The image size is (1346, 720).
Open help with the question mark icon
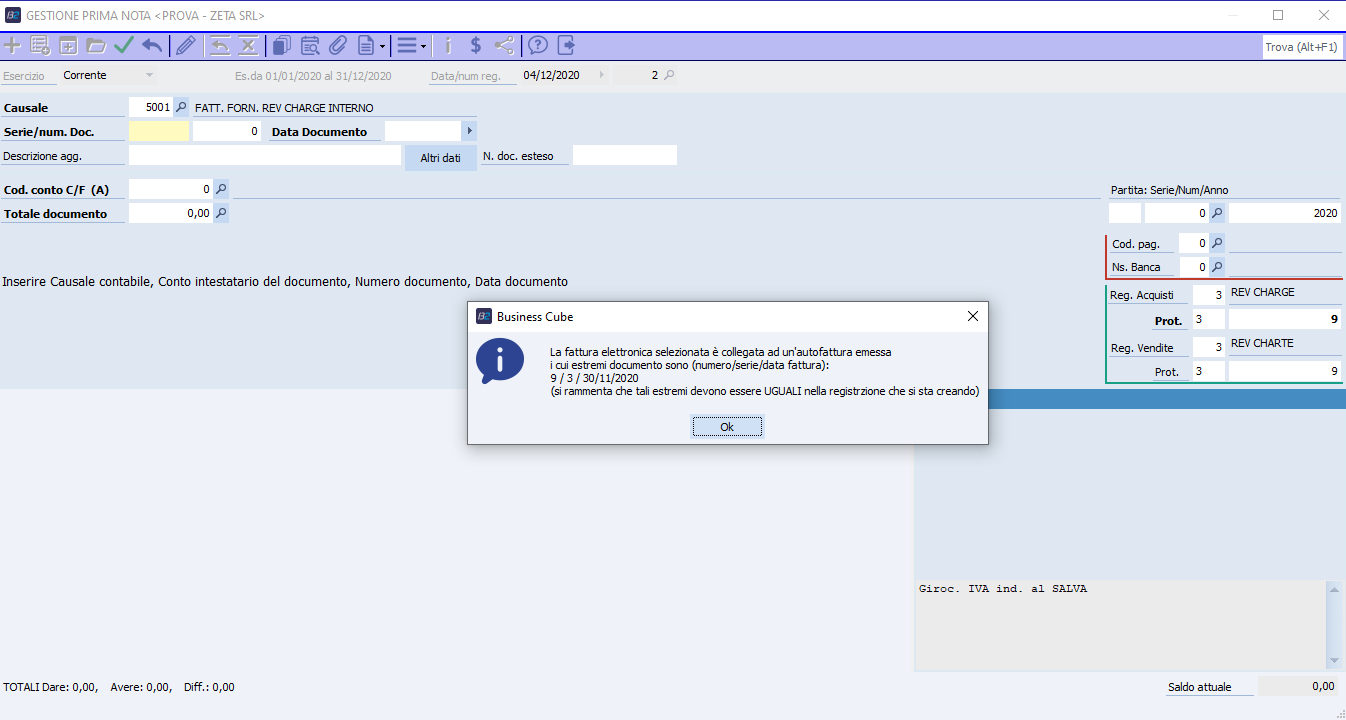pyautogui.click(x=538, y=46)
